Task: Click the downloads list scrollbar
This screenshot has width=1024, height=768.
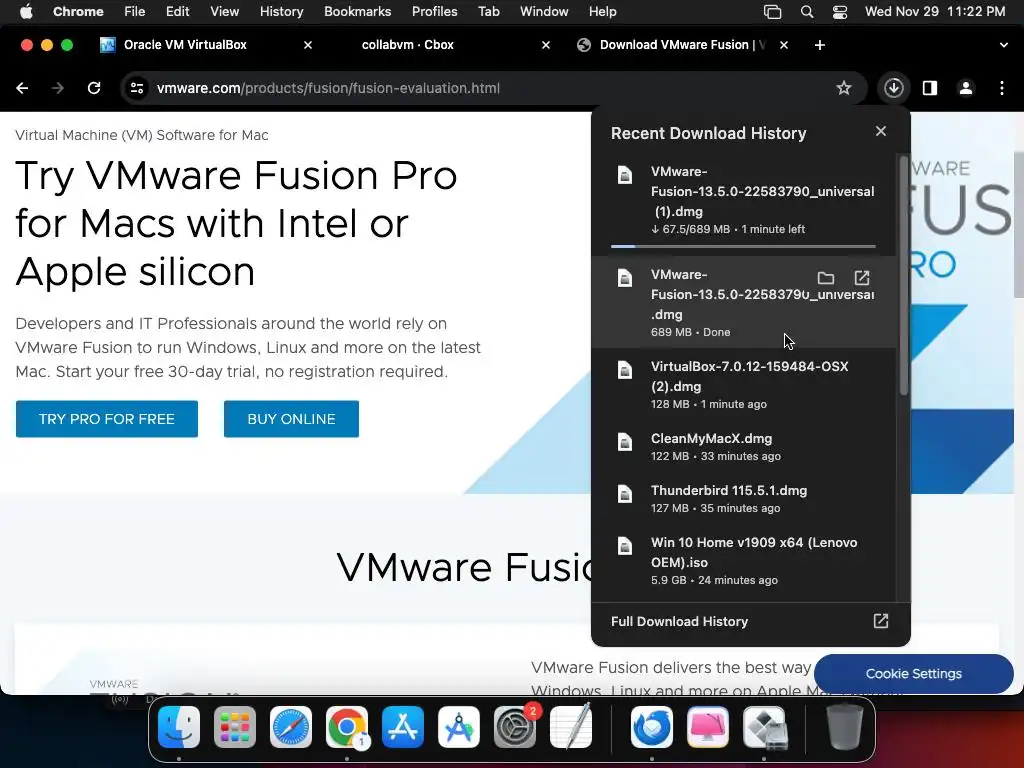Action: (904, 275)
